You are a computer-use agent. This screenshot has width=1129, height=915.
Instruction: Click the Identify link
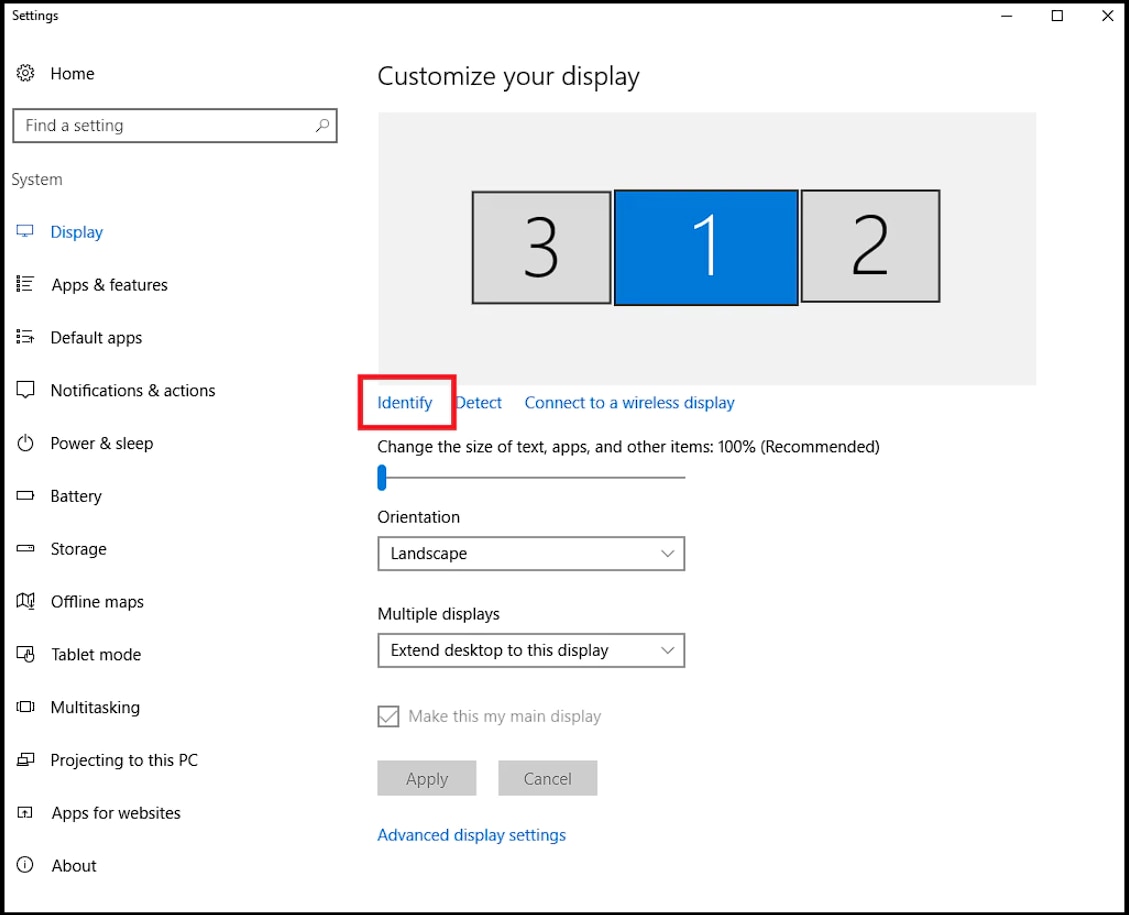point(405,402)
